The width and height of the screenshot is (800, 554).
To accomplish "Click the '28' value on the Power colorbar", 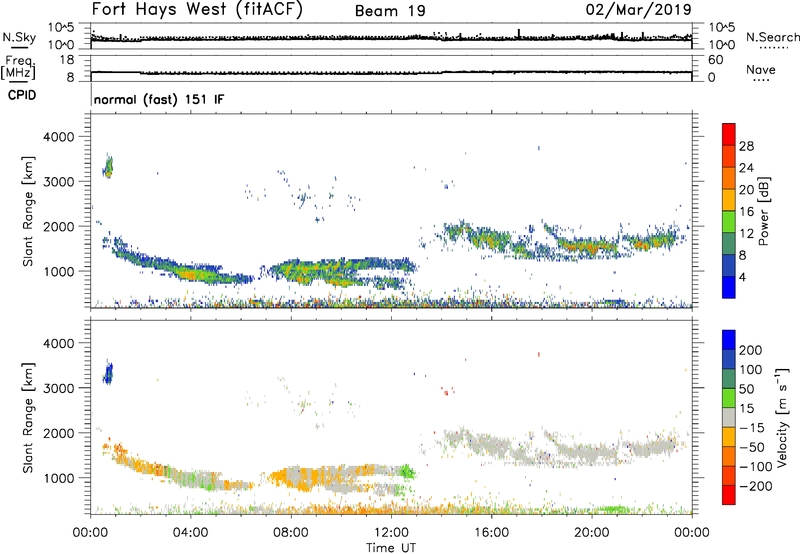I will pos(746,146).
